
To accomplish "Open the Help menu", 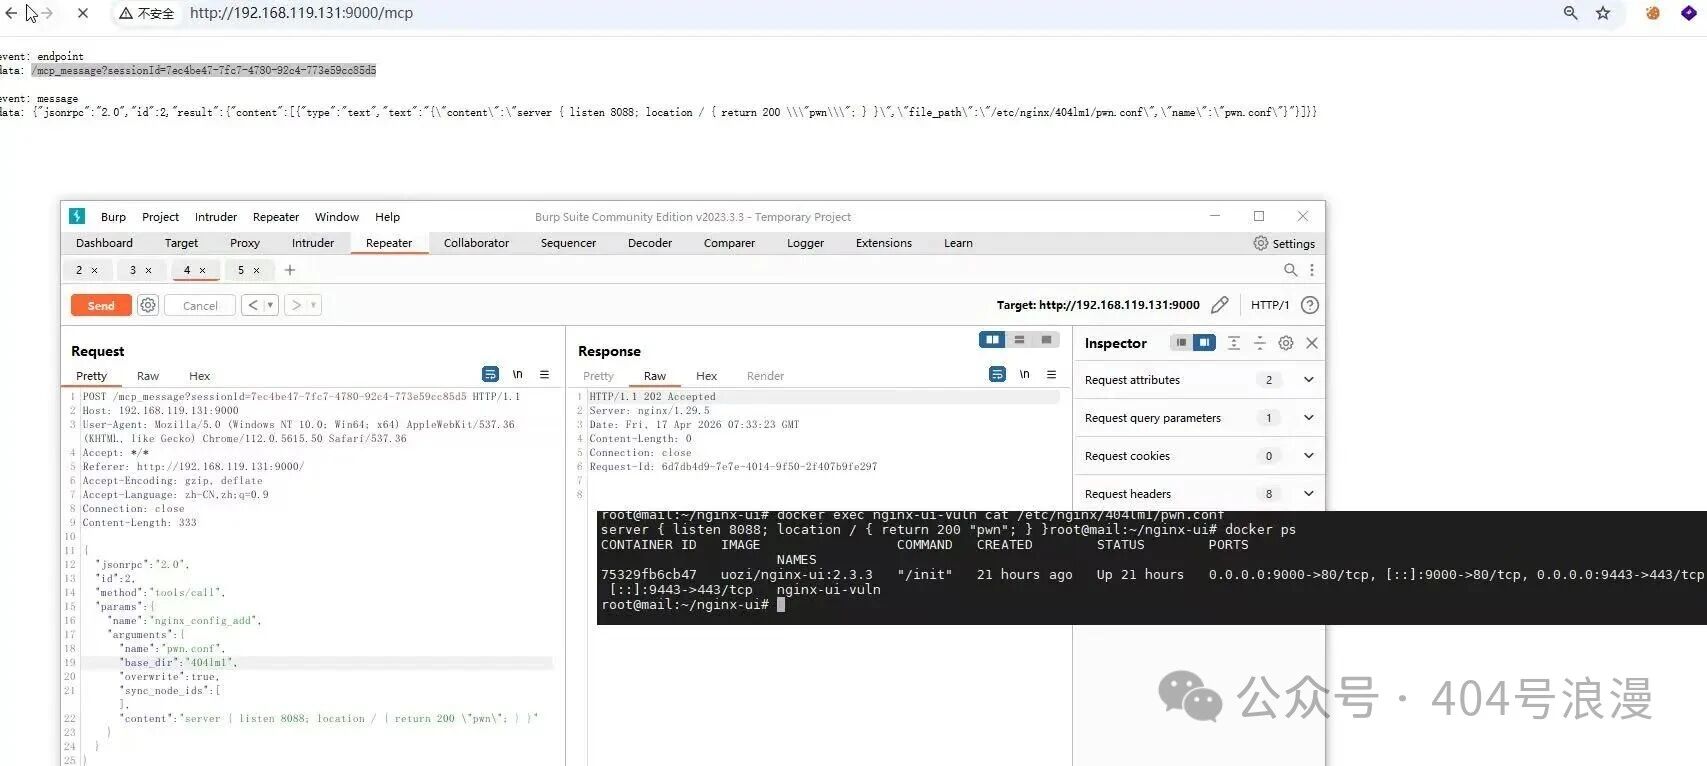I will [387, 217].
